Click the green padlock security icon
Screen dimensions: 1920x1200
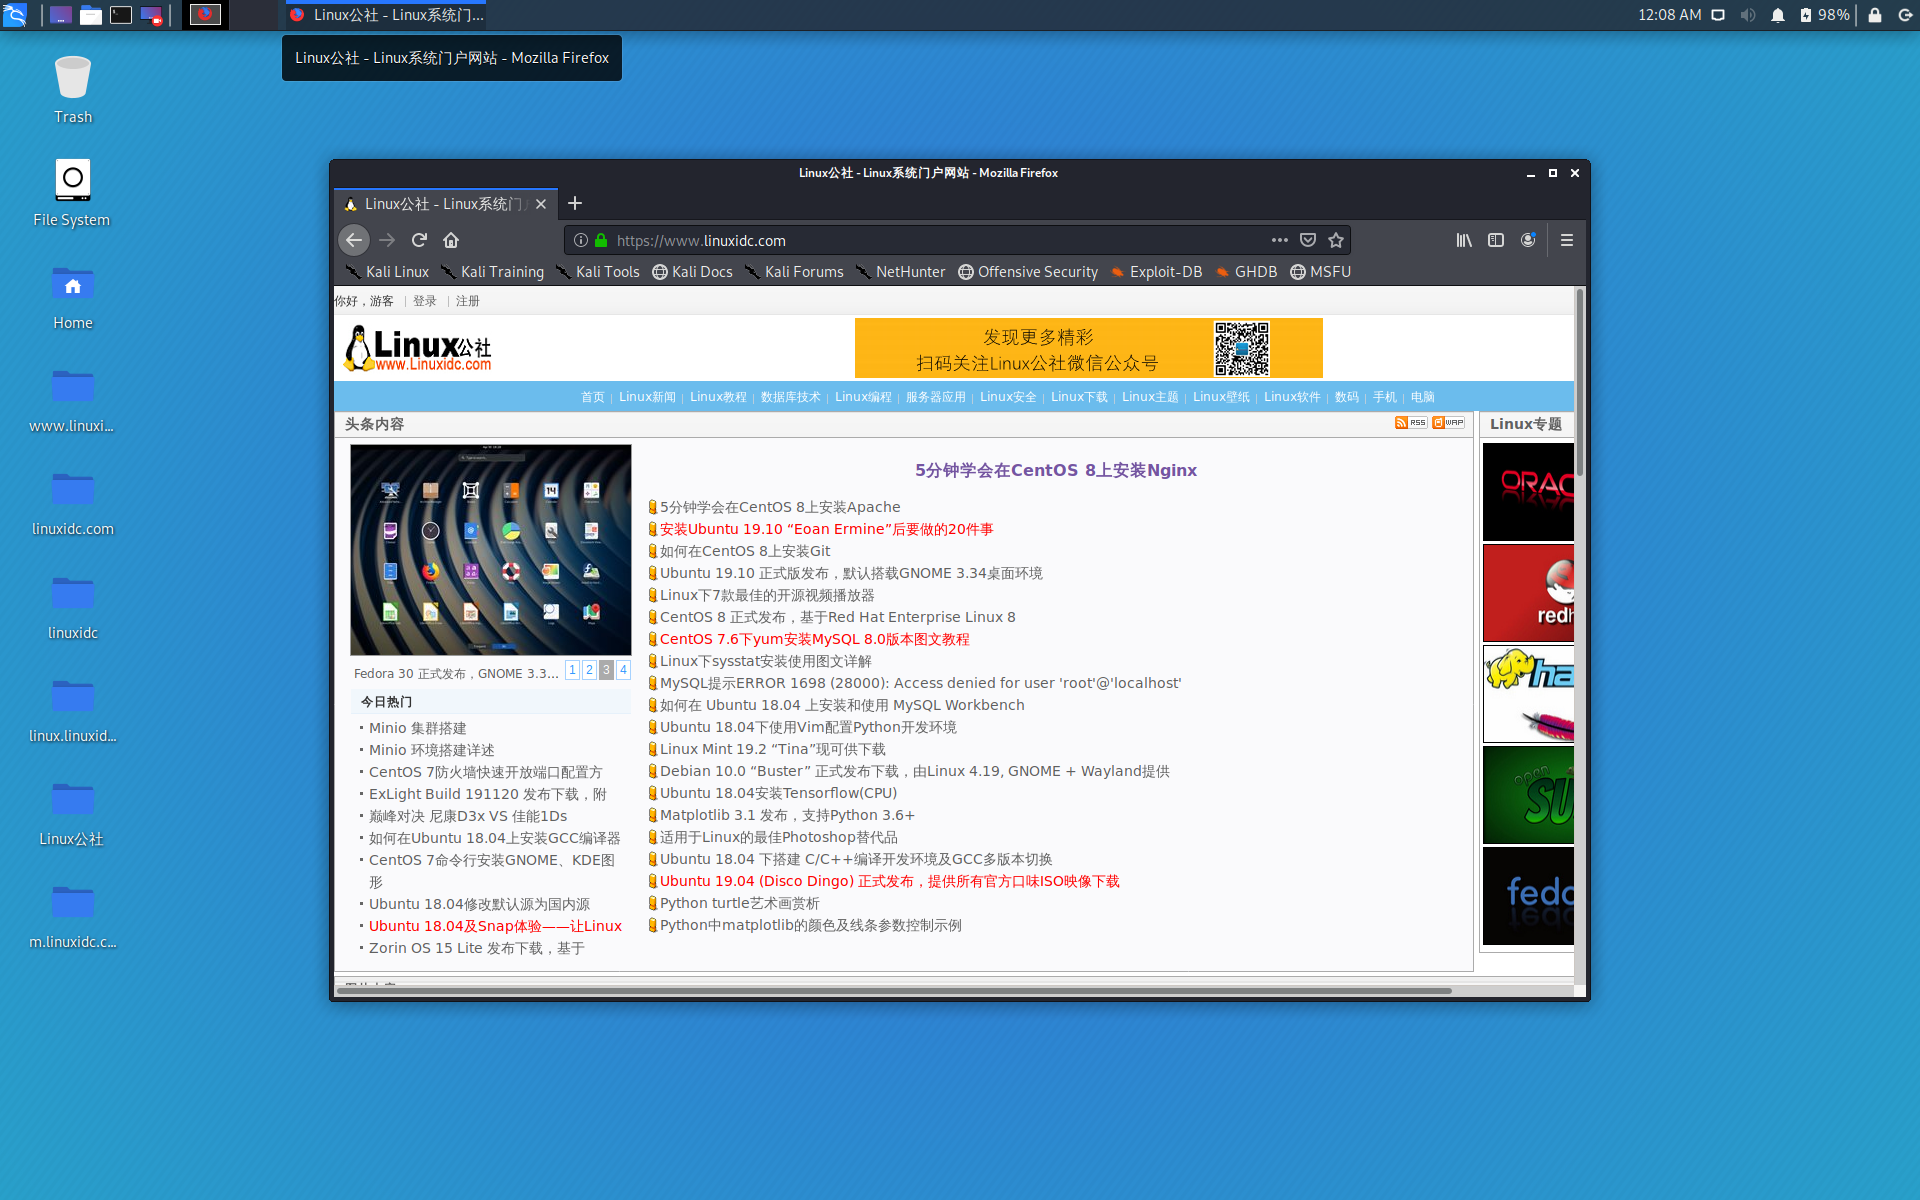click(601, 240)
